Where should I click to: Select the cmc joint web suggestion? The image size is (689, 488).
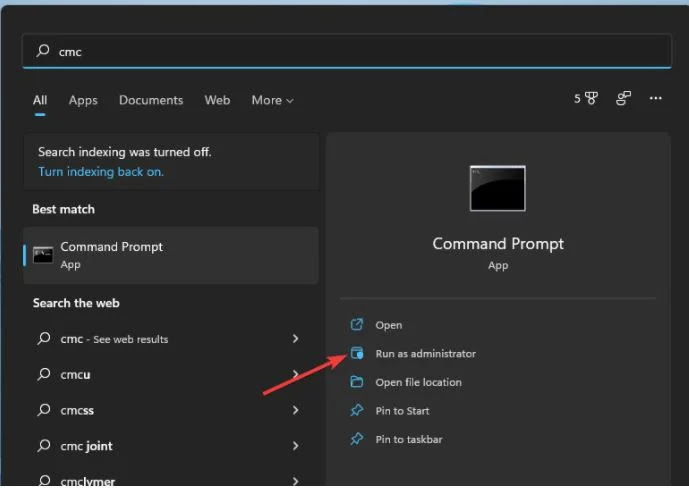pos(171,446)
